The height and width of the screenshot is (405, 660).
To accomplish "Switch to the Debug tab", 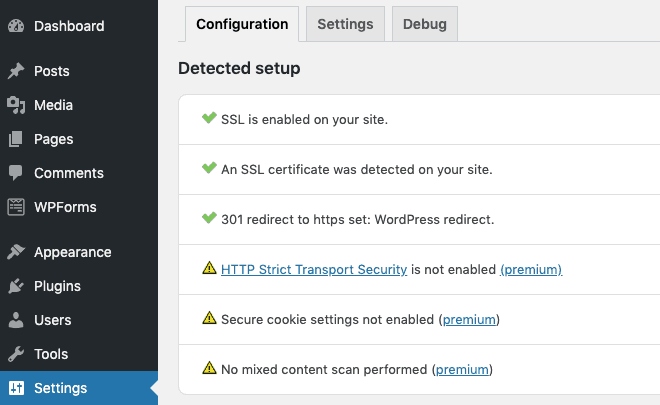I will [425, 24].
